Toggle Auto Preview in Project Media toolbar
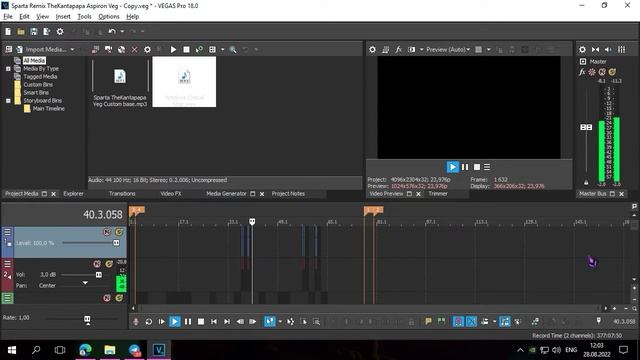 click(x=199, y=49)
